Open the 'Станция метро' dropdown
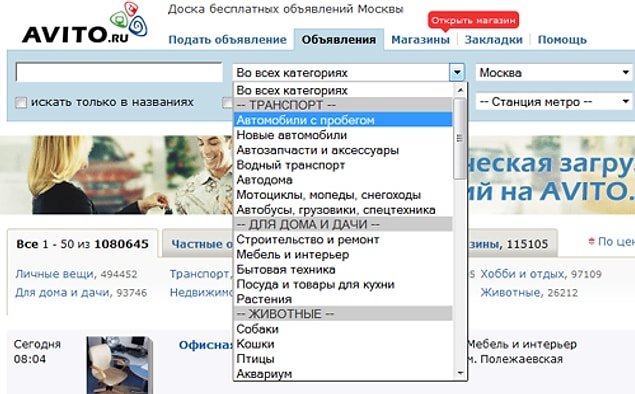This screenshot has height=394, width=635. 554,102
